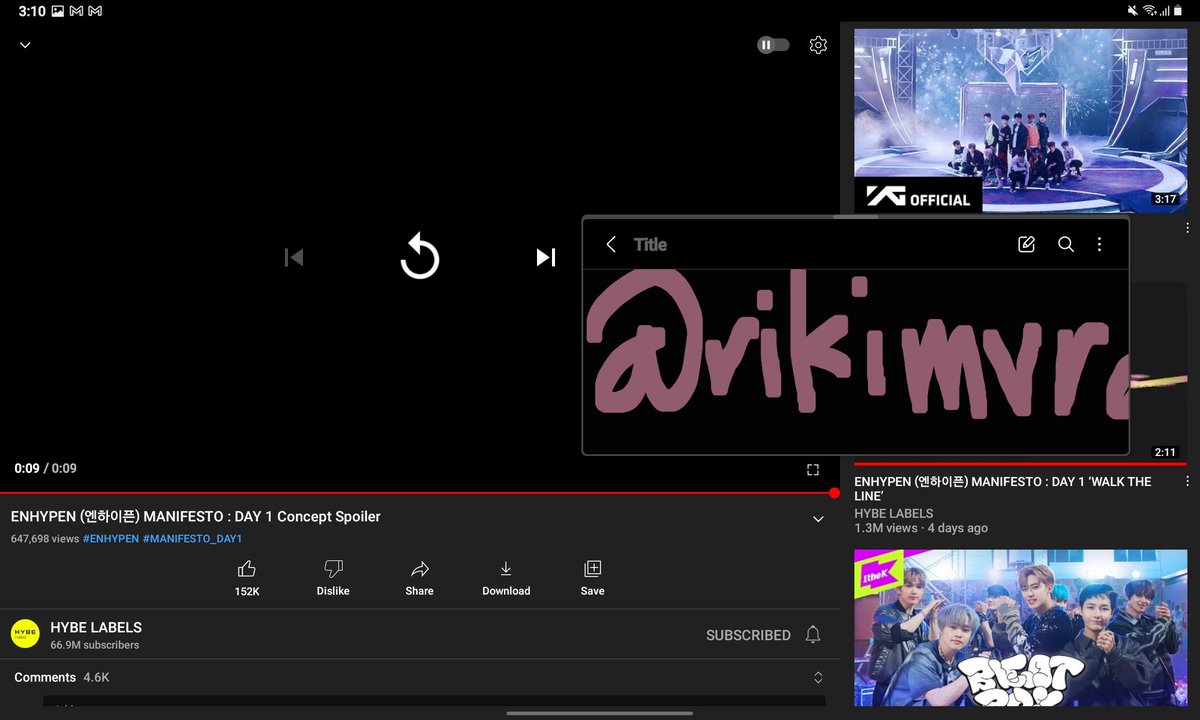This screenshot has width=1200, height=720.
Task: Open the picture notification icon in status bar
Action: tap(57, 11)
